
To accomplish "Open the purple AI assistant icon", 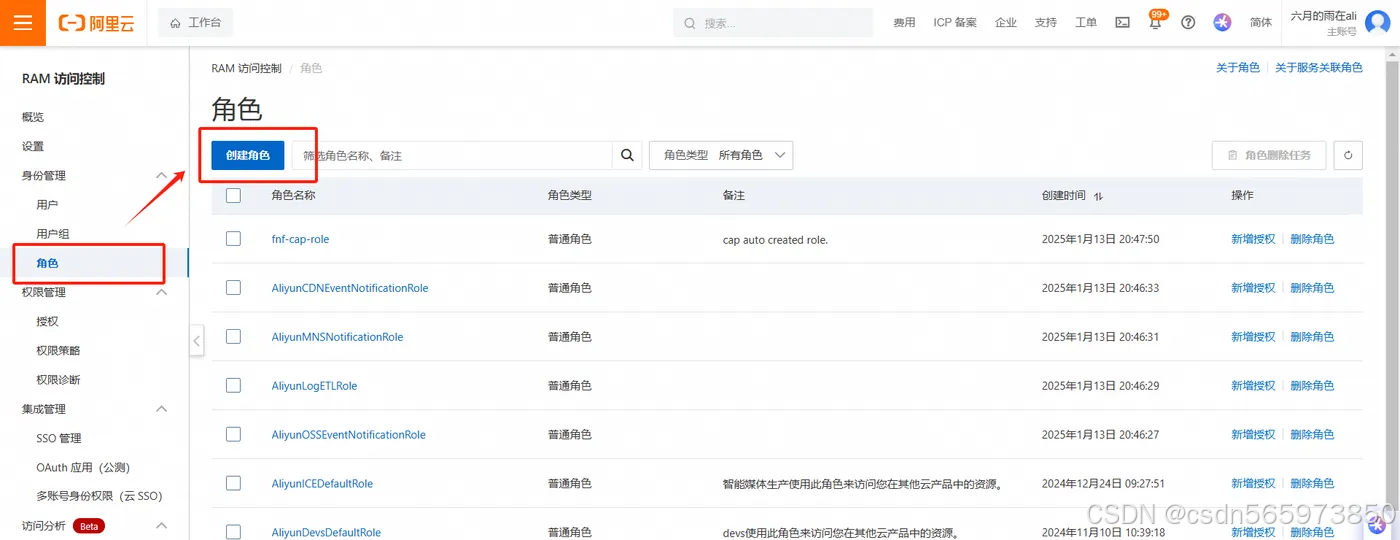I will coord(1222,22).
